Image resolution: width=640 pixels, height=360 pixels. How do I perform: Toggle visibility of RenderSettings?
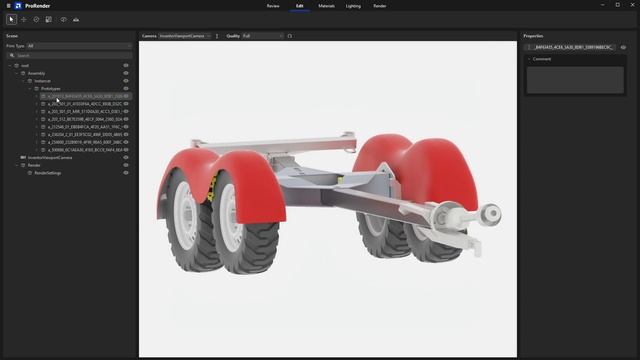coord(126,173)
